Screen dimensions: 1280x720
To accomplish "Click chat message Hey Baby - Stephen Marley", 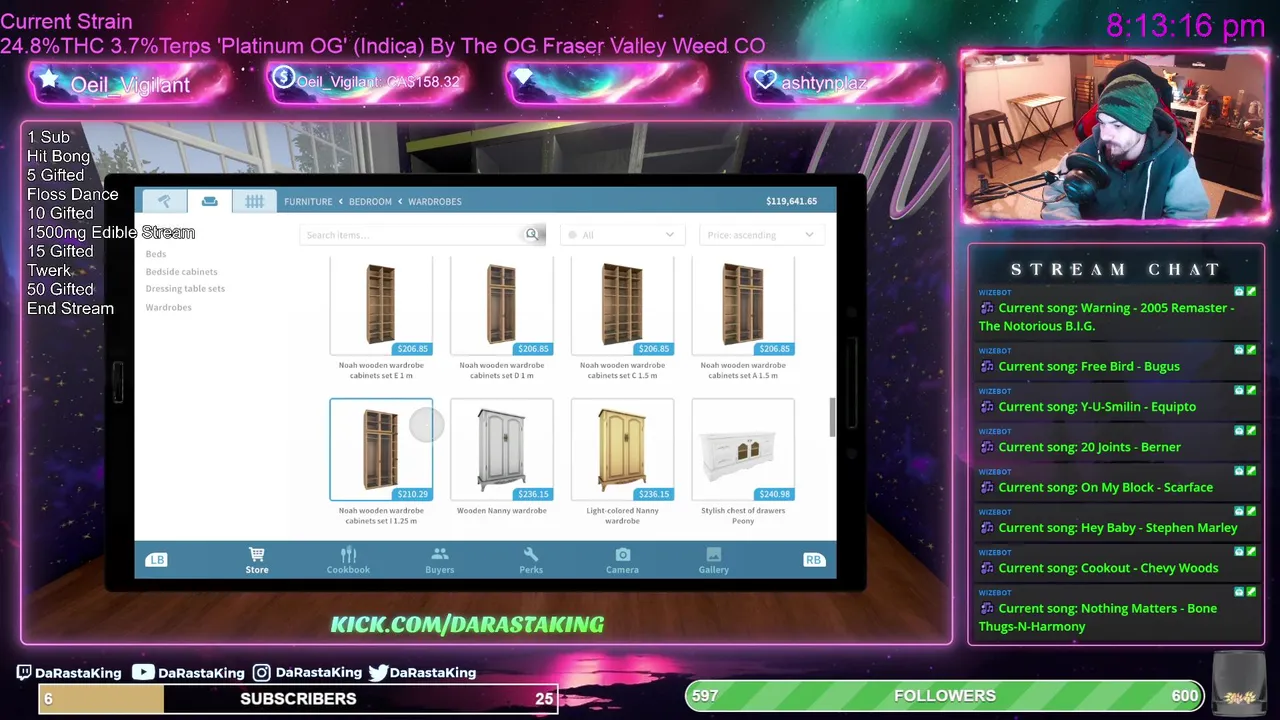I will pos(1117,527).
